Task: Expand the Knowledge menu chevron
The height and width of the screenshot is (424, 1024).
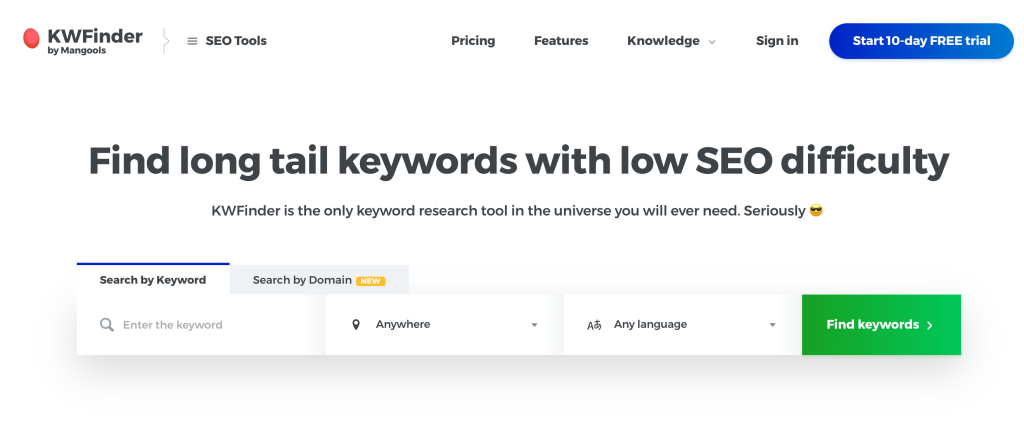Action: (x=712, y=42)
